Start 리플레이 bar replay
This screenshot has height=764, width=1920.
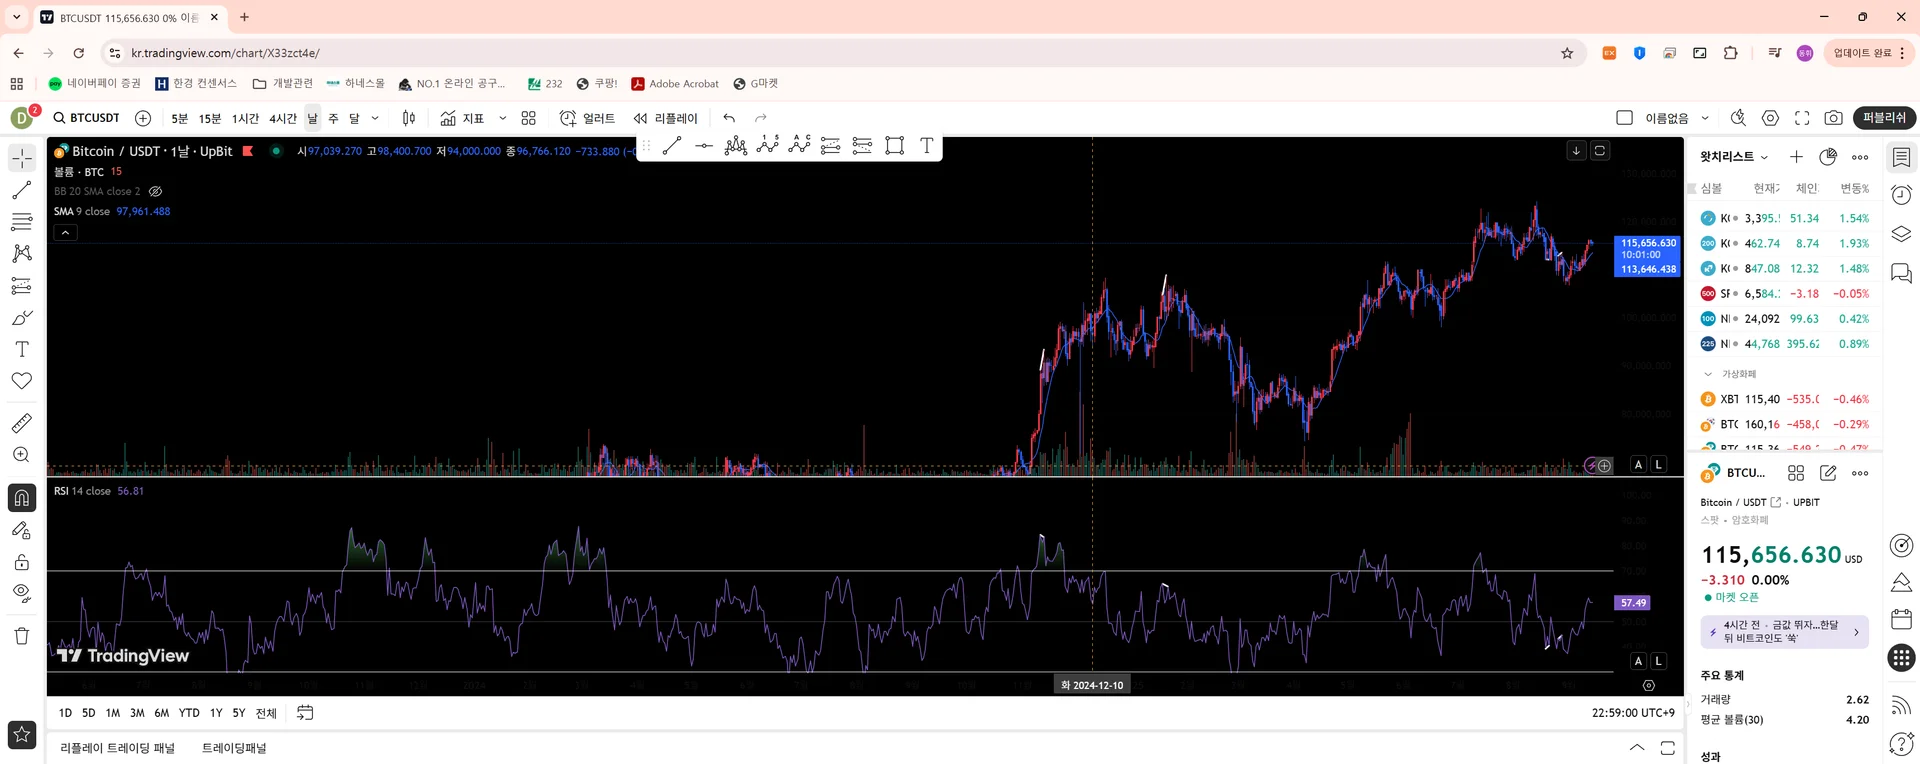(666, 118)
